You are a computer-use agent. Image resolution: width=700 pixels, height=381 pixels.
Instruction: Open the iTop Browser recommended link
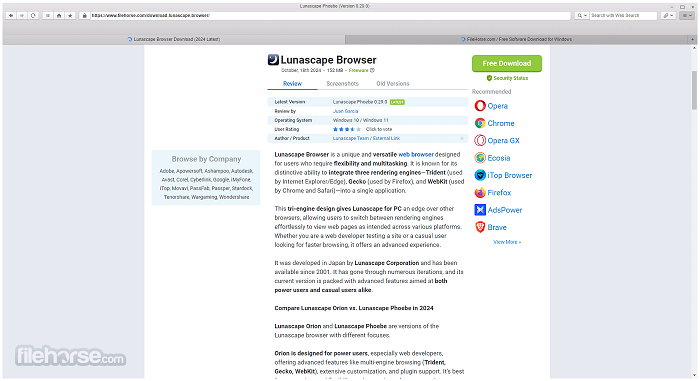tap(510, 175)
